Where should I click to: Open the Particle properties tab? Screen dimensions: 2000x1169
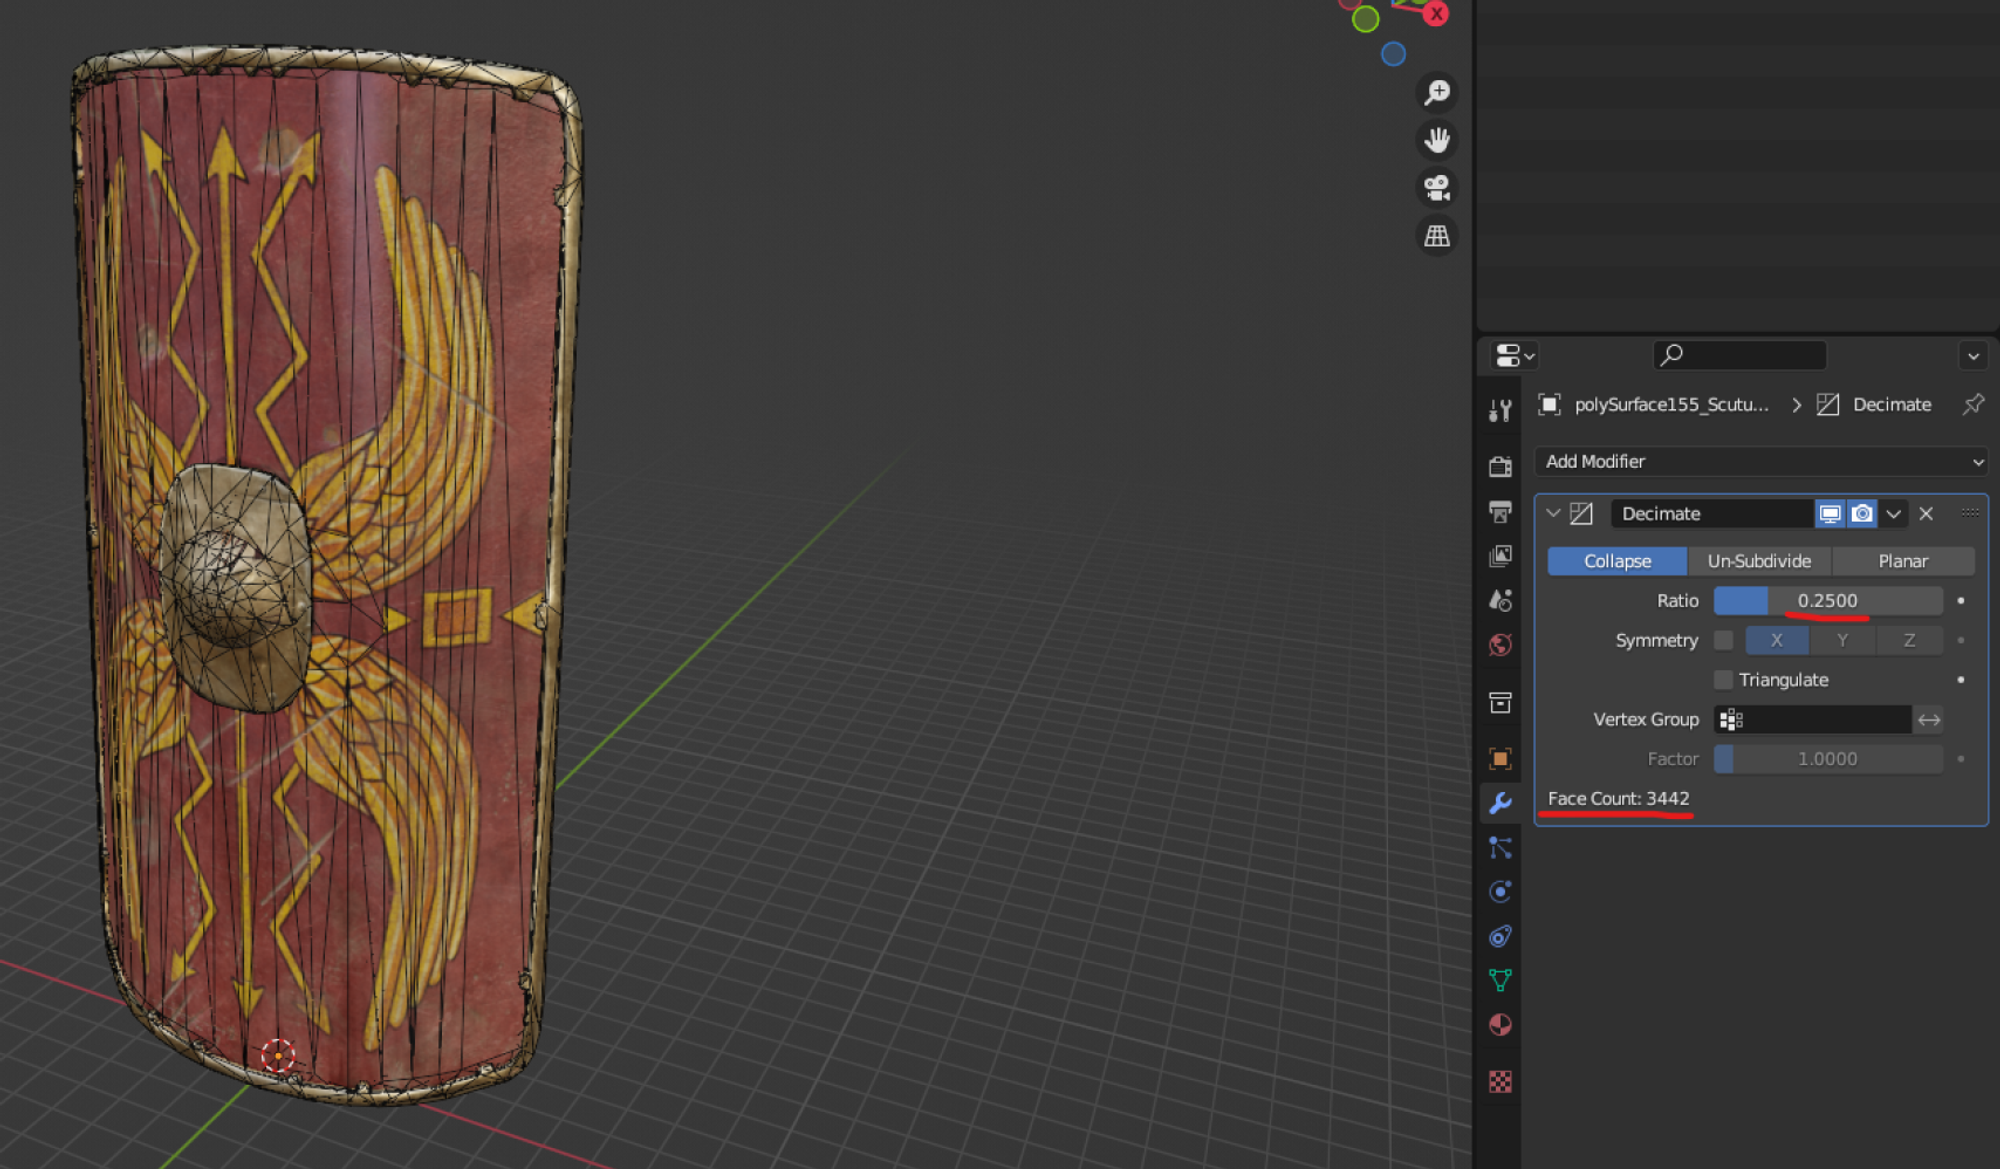[x=1500, y=848]
